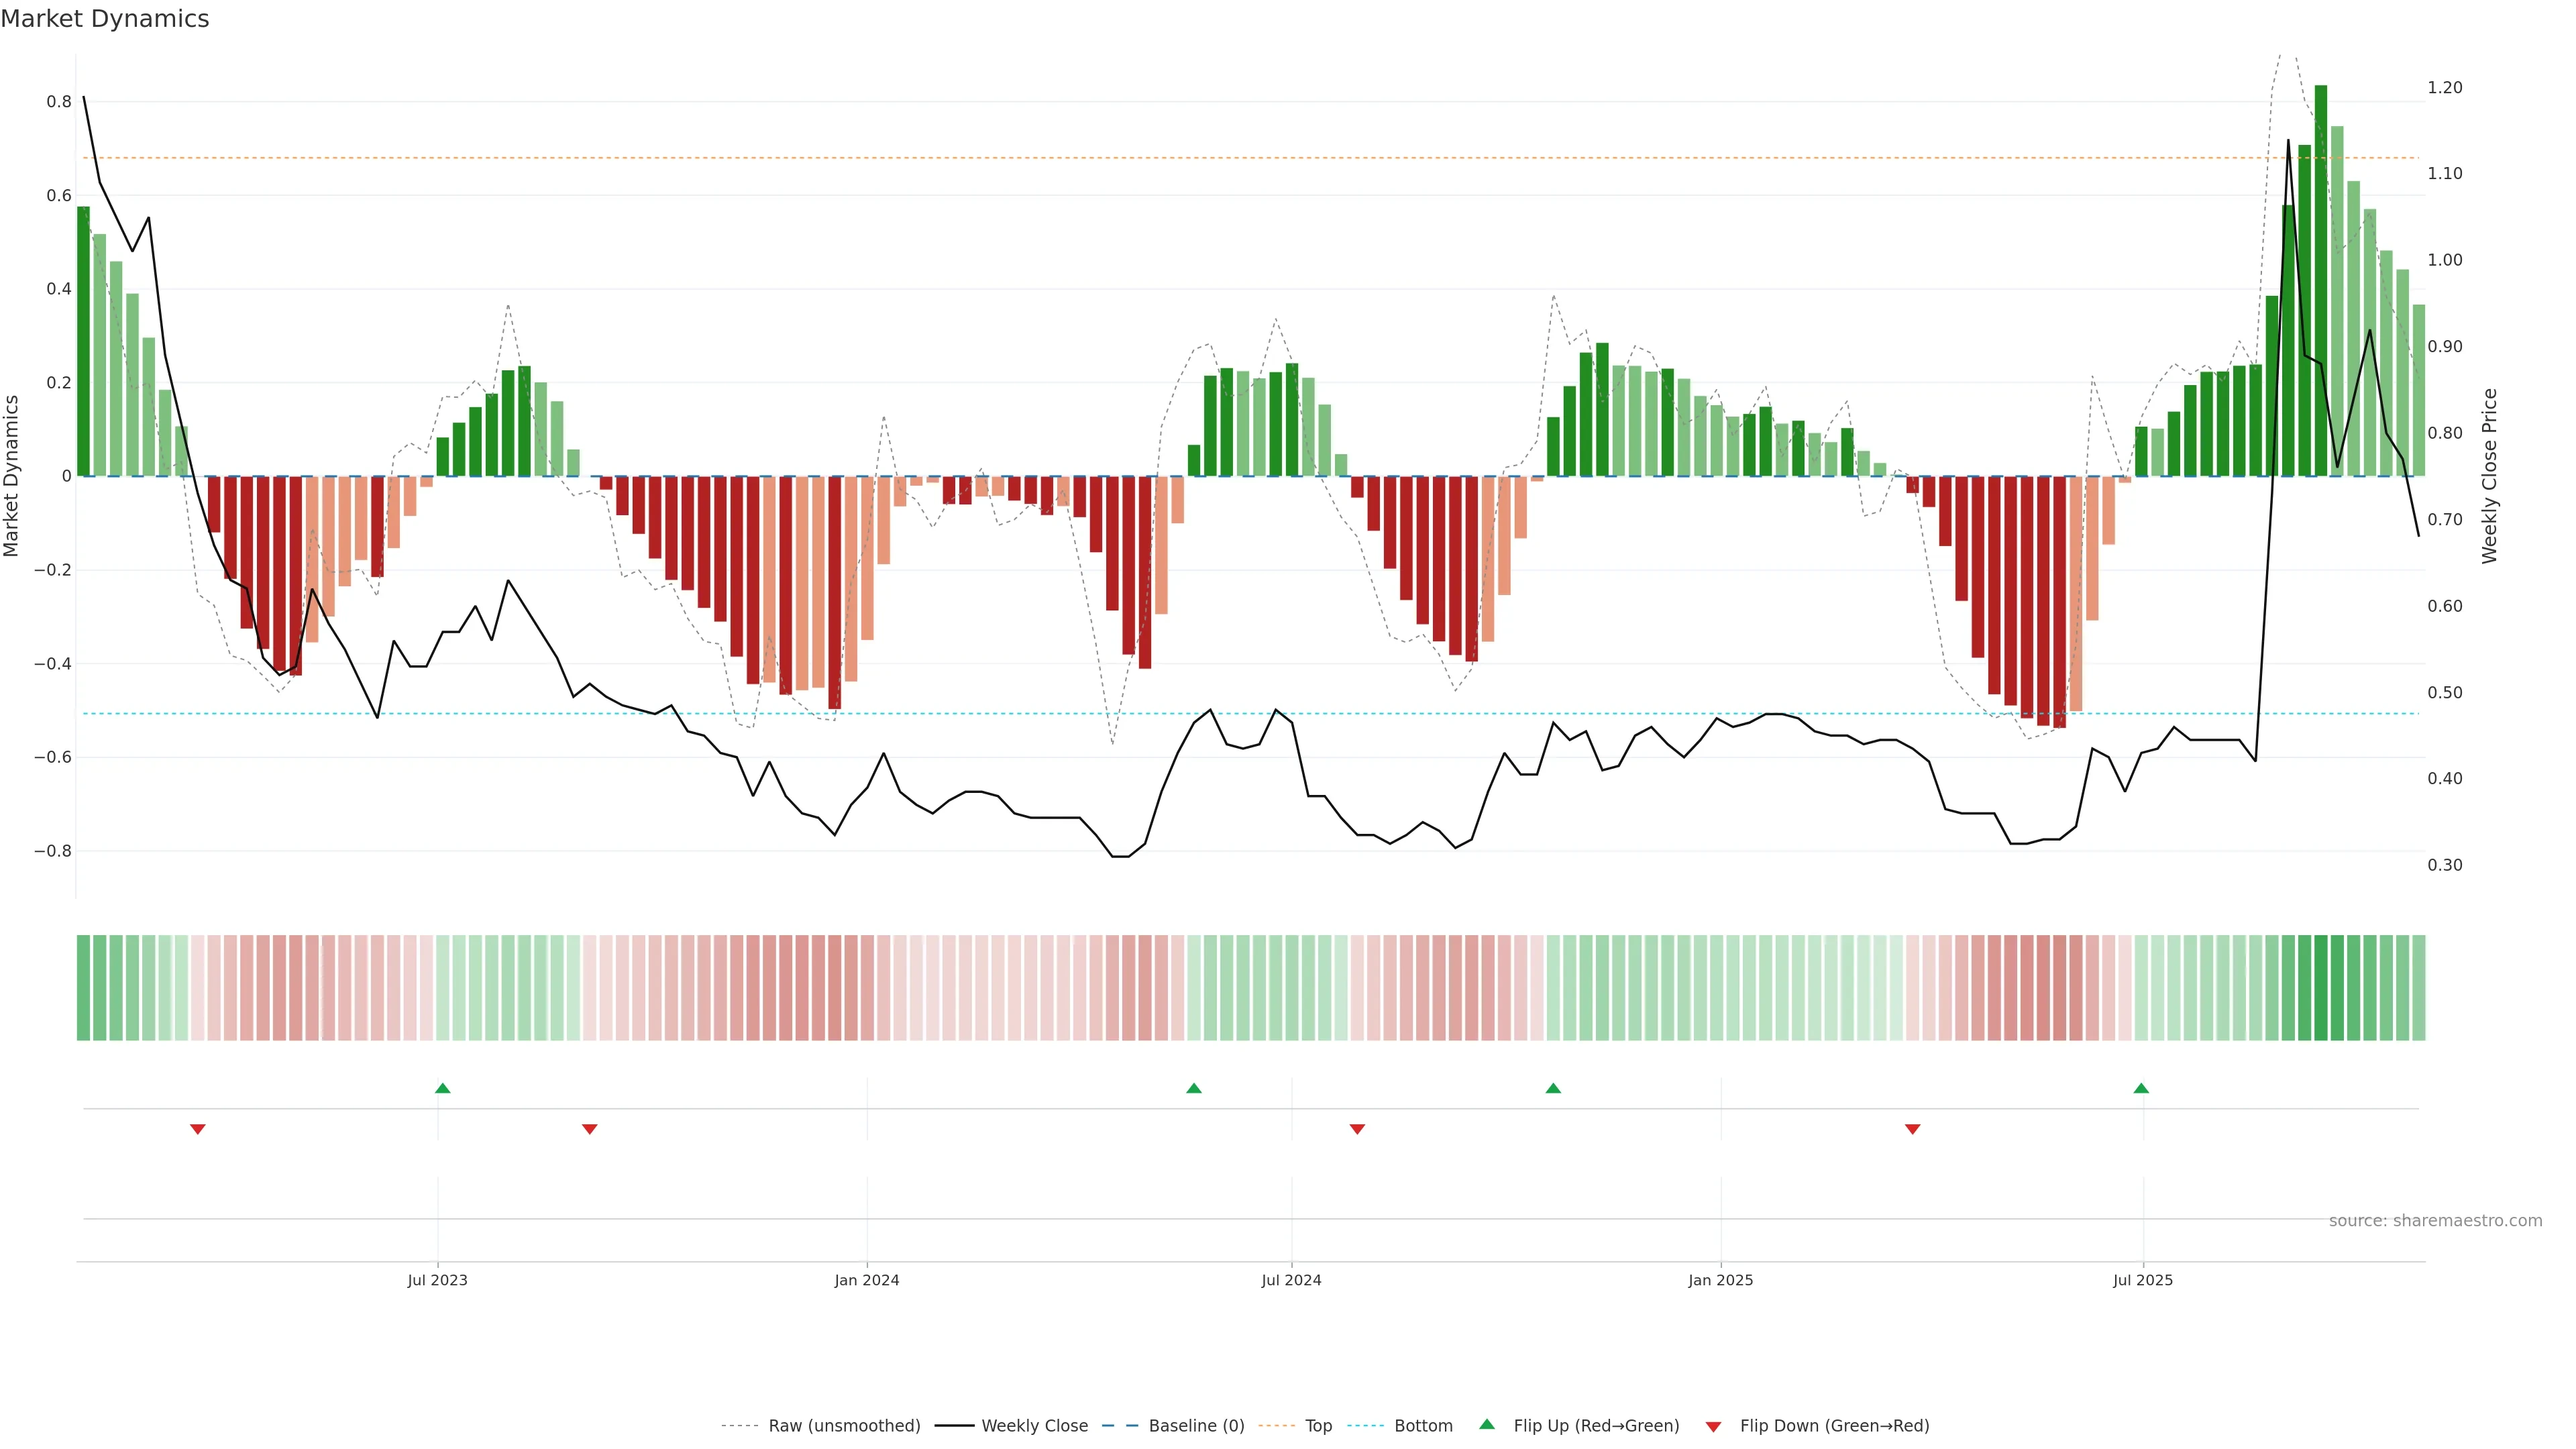Image resolution: width=2576 pixels, height=1449 pixels.
Task: Click the Market Dynamics chart title
Action: pyautogui.click(x=105, y=19)
